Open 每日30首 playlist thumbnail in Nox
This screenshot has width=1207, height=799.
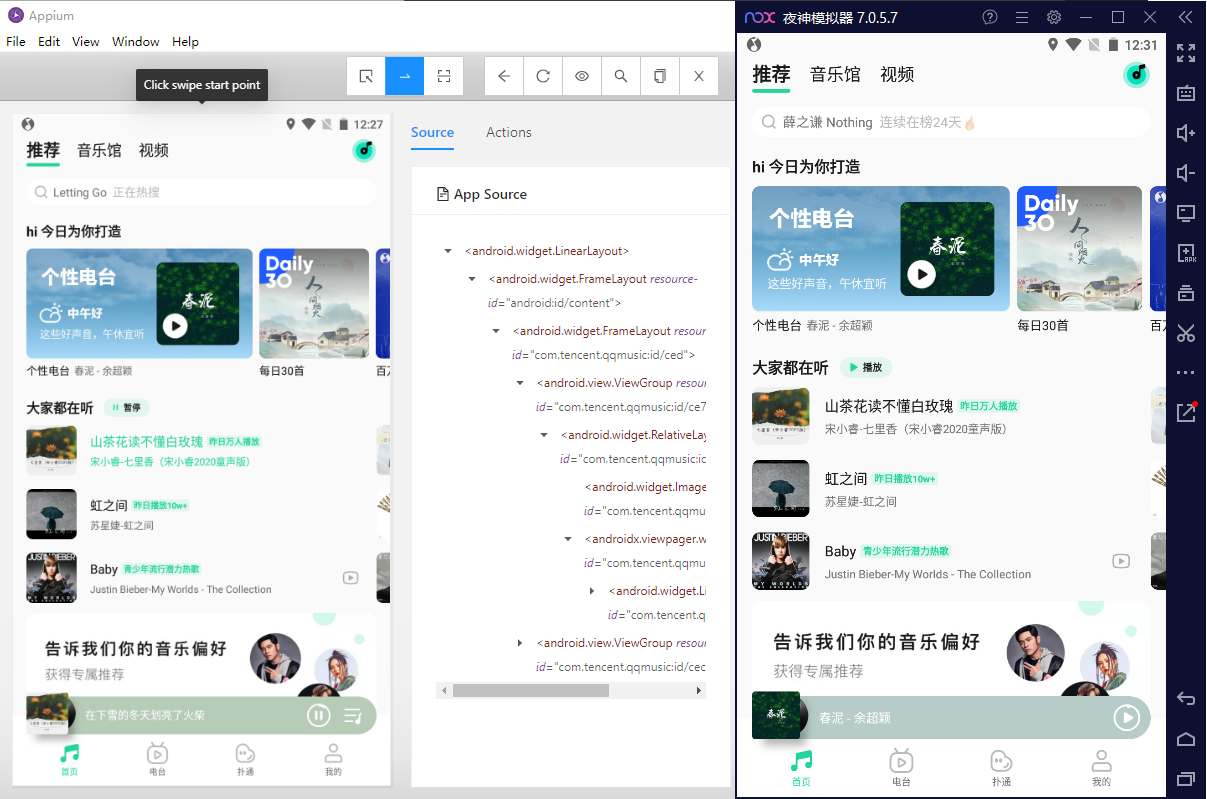tap(1079, 248)
